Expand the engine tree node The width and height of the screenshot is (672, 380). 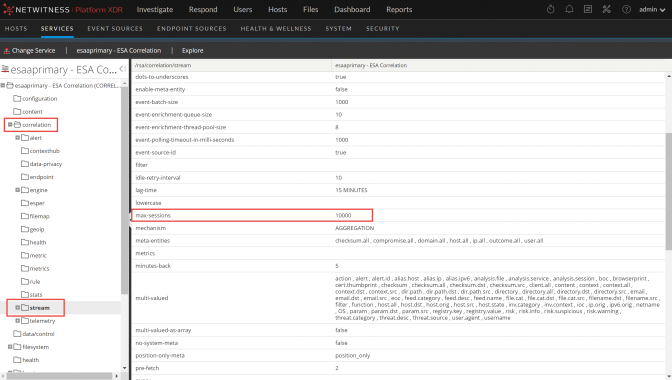18,190
